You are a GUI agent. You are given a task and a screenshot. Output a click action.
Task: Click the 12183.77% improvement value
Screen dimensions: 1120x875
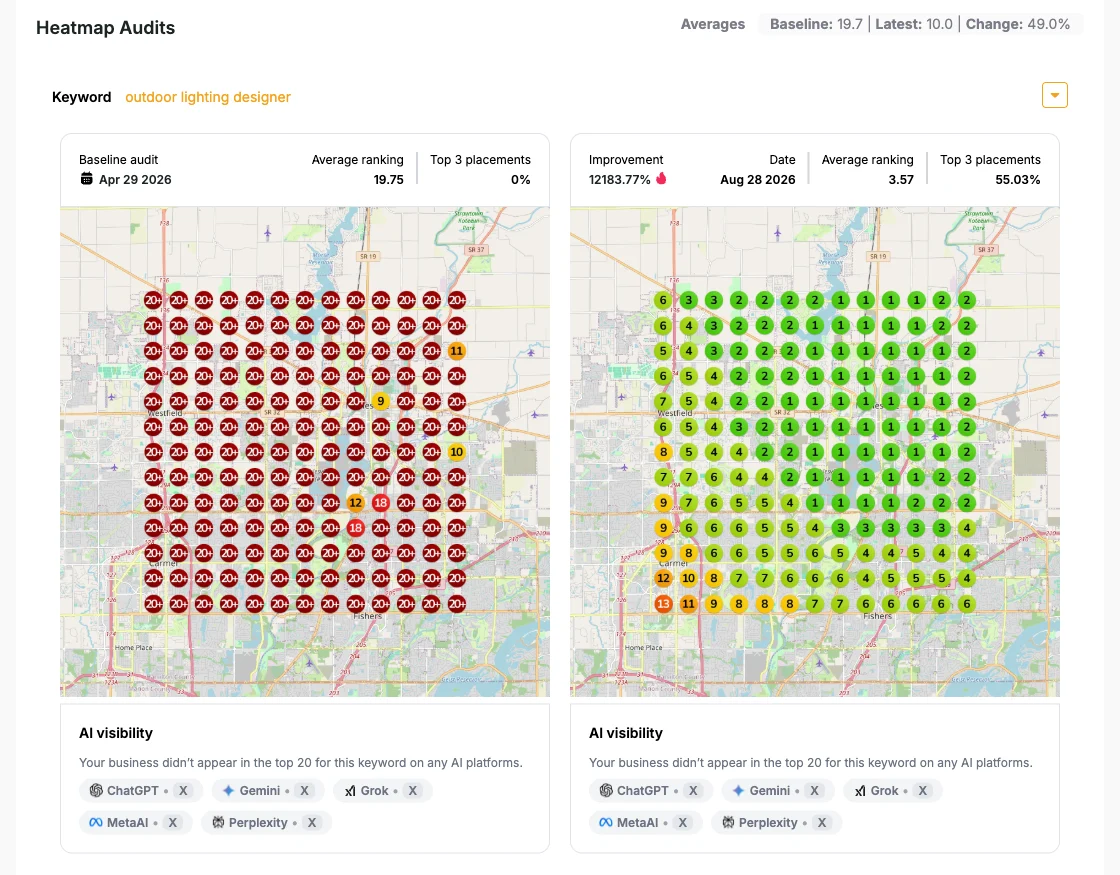coord(619,179)
